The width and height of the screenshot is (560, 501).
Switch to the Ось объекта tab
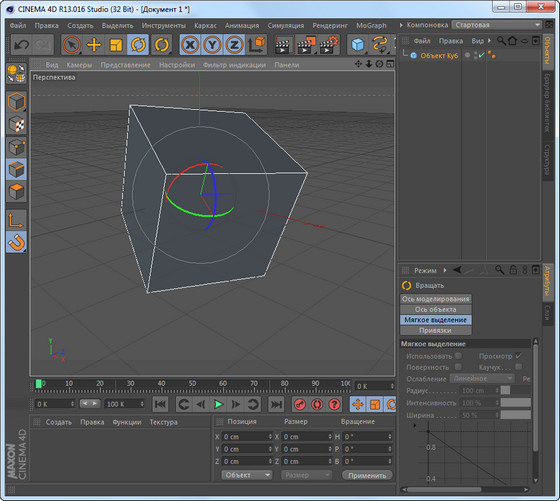435,309
